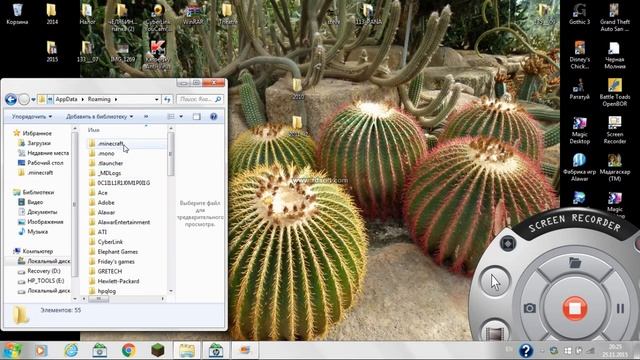Open the Windows Start button
Viewport: 640px width, 360px height.
click(12, 350)
